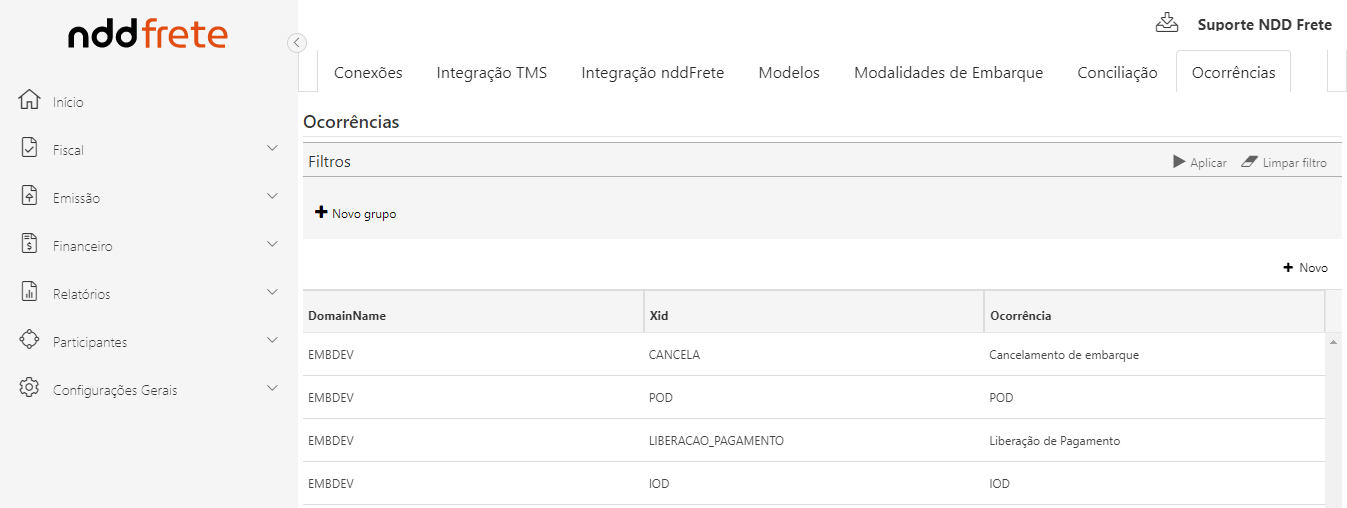
Task: Click the Financeiro dollar document icon
Action: (x=30, y=245)
